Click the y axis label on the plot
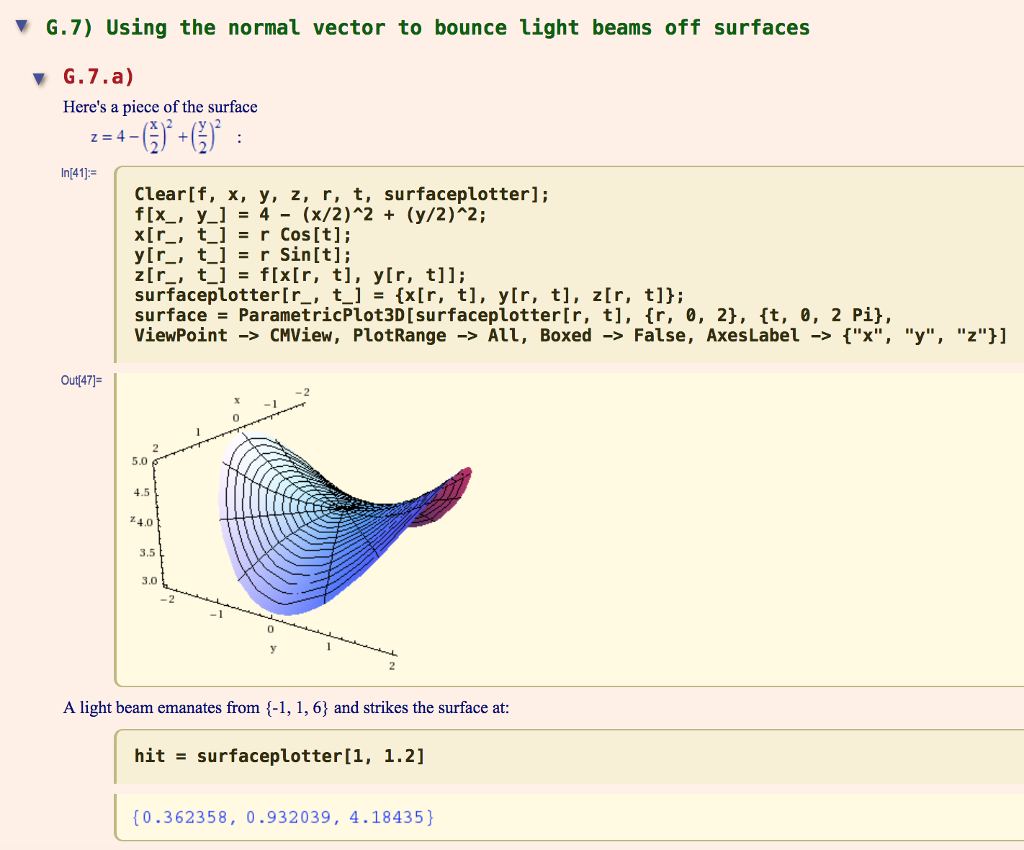The width and height of the screenshot is (1024, 850). click(x=273, y=648)
